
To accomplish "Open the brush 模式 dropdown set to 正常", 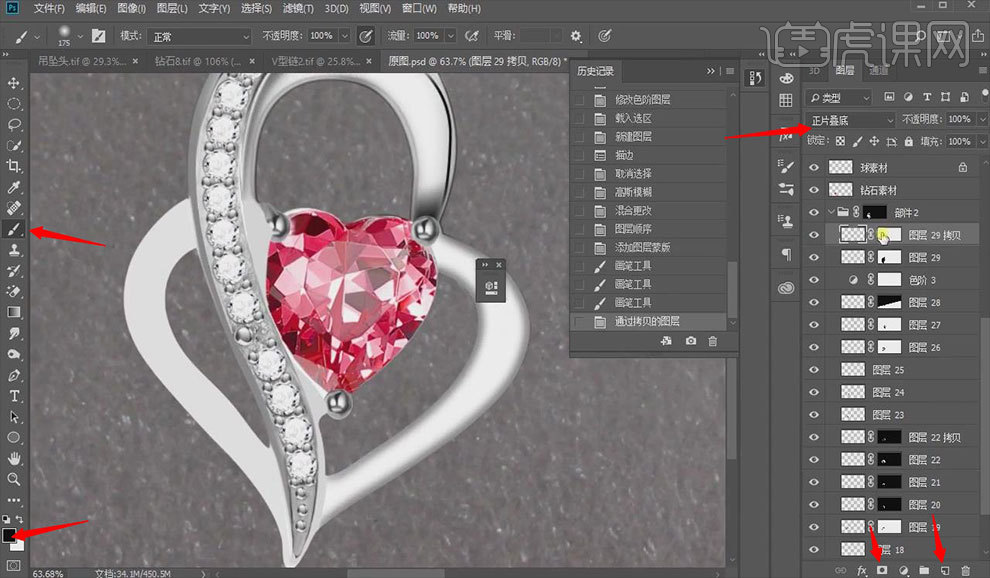I will [199, 36].
